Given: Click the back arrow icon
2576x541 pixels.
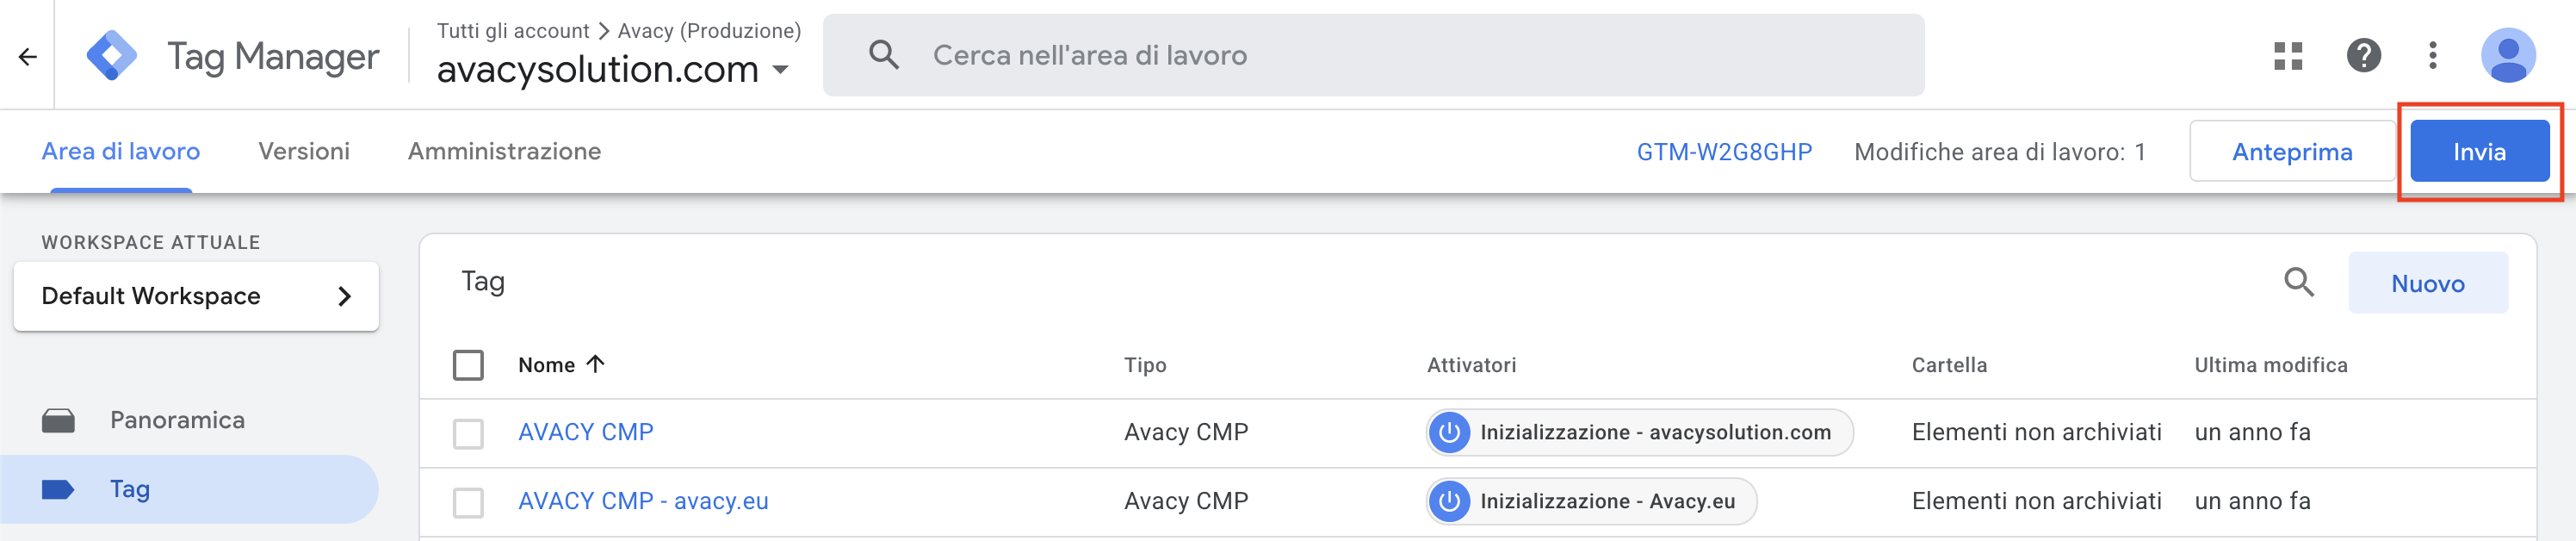Looking at the screenshot, I should (28, 57).
